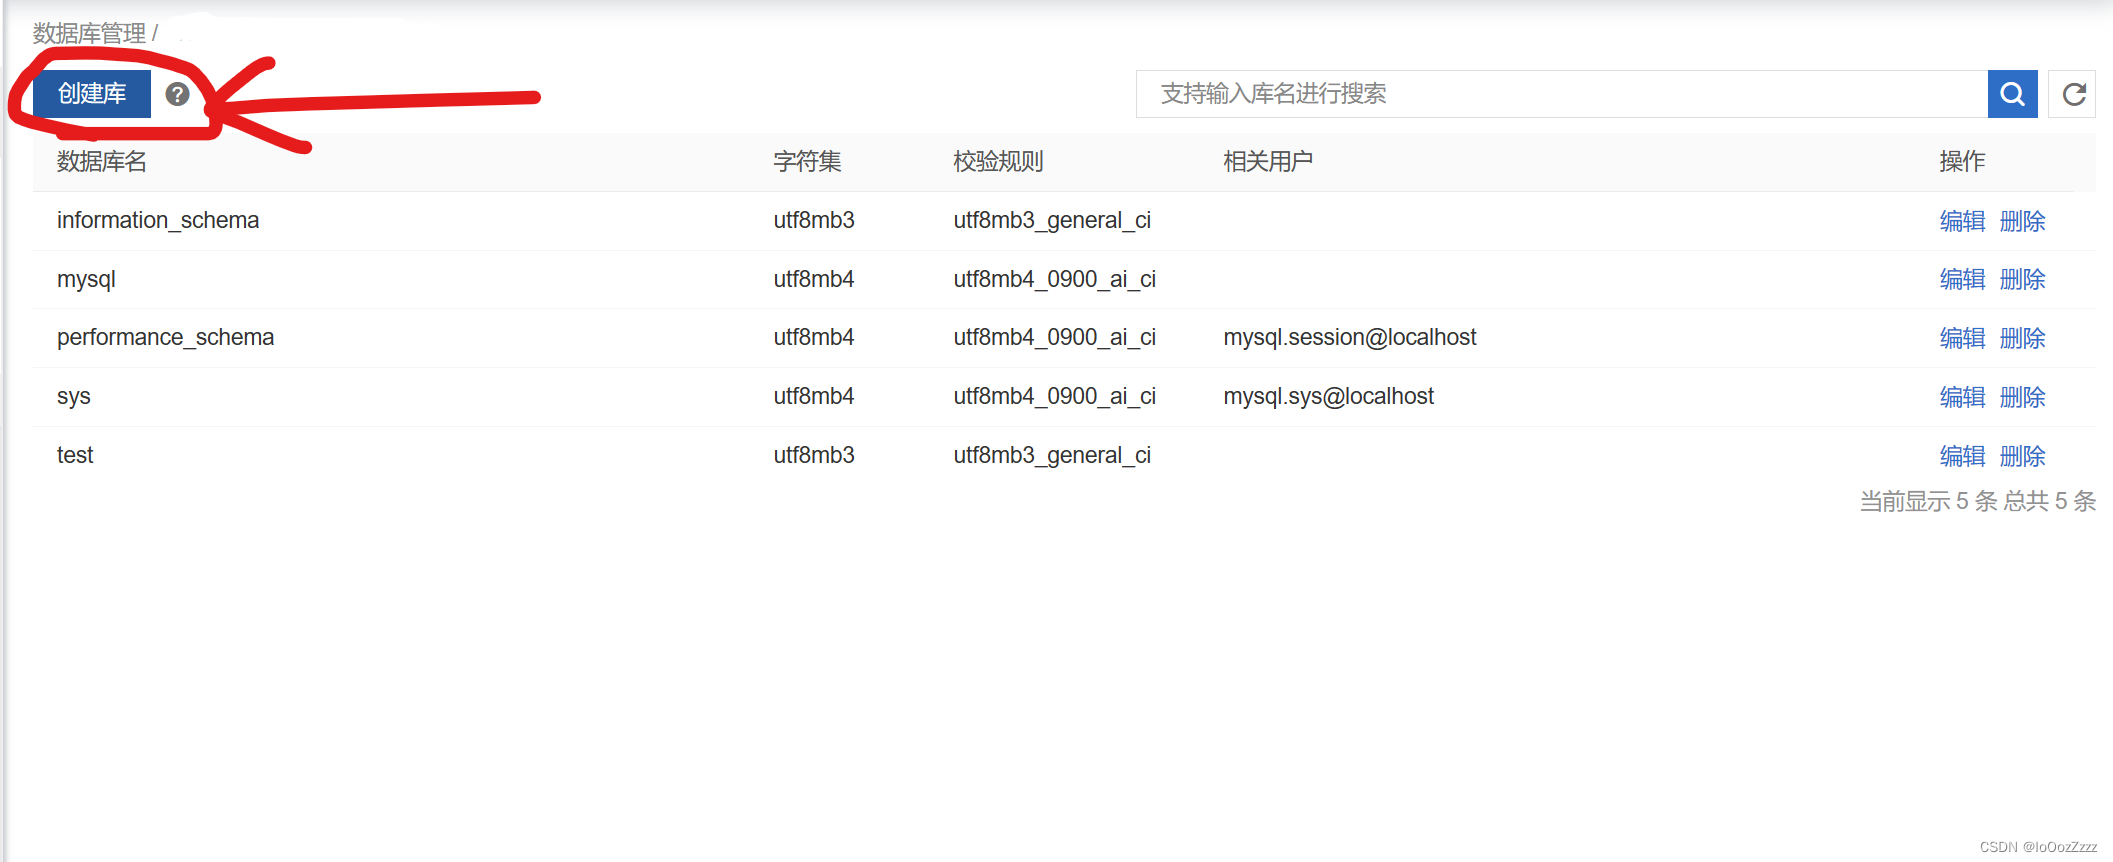Select the test database name cell
This screenshot has height=862, width=2113.
pos(75,455)
